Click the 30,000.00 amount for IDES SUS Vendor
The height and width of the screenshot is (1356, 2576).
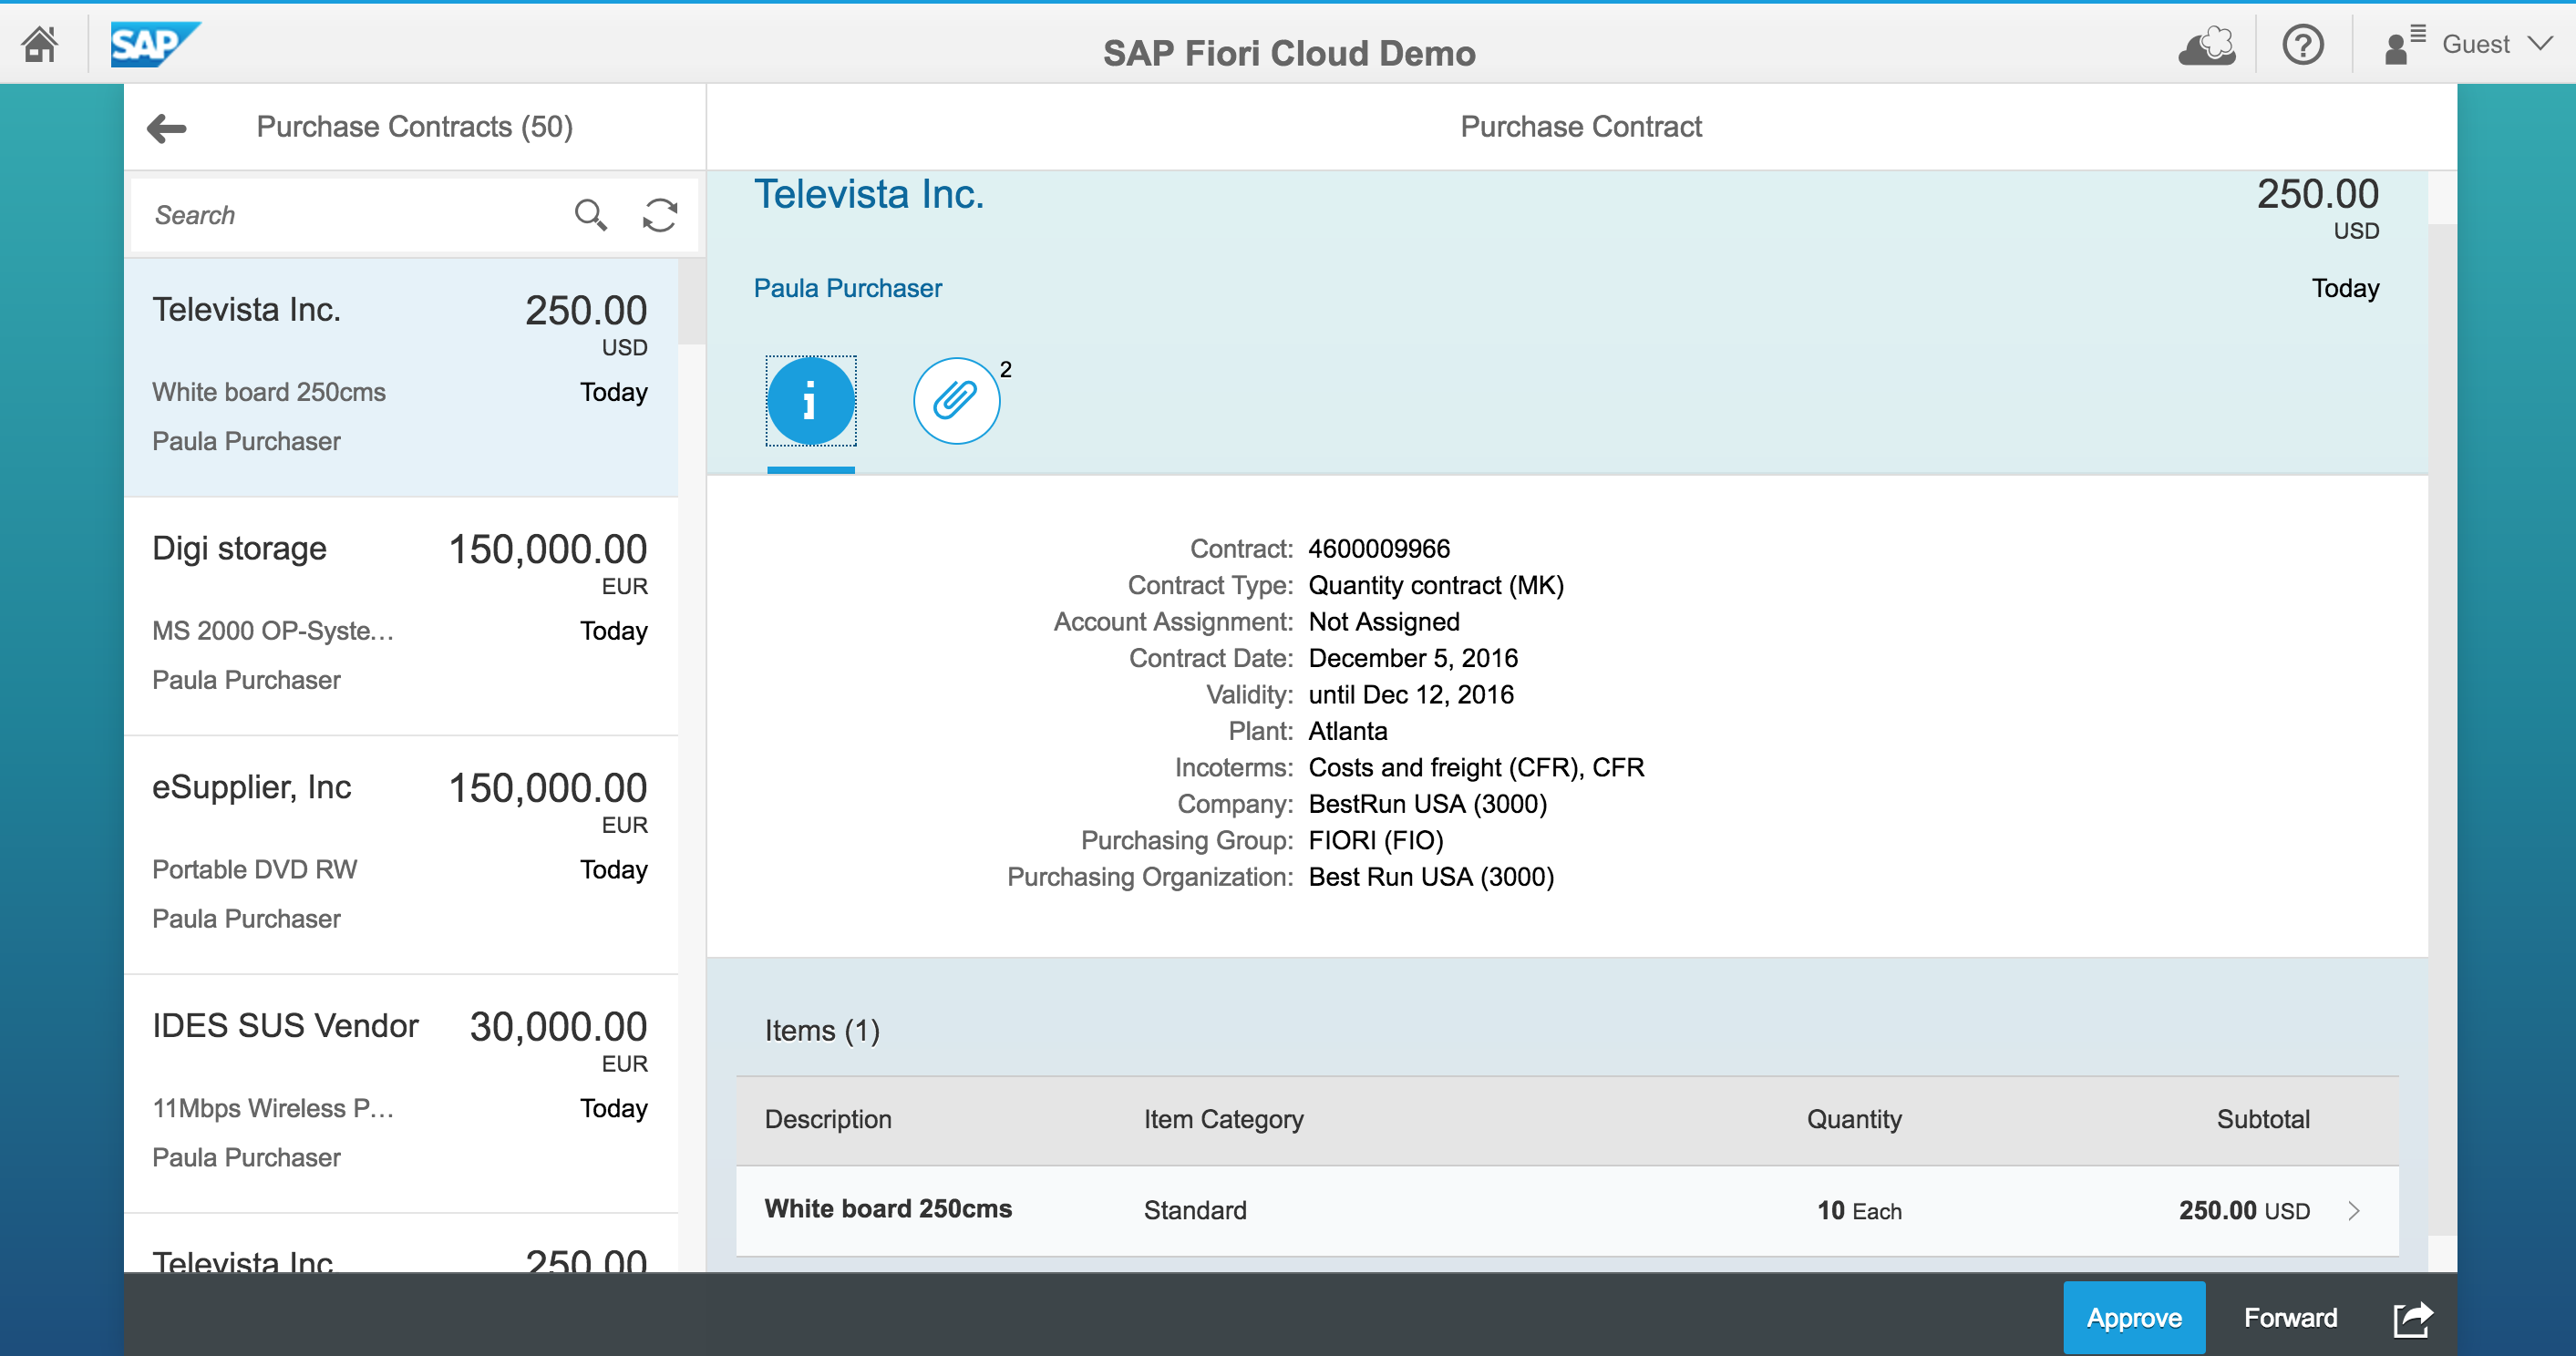[558, 1028]
